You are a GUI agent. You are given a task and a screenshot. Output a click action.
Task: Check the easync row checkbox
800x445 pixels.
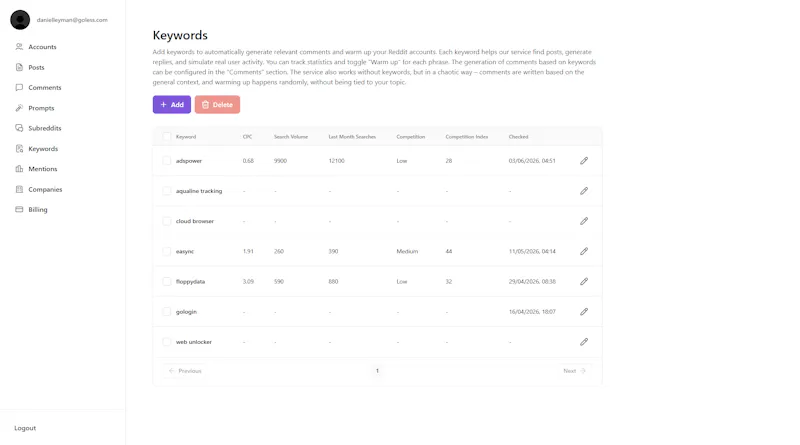tap(167, 251)
